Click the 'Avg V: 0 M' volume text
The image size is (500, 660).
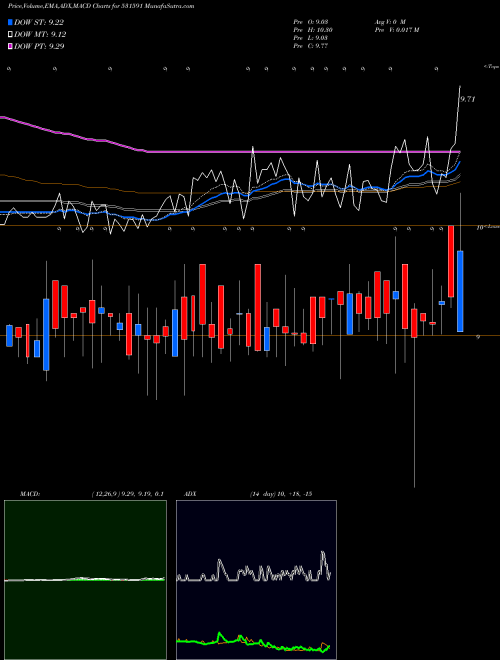click(390, 22)
